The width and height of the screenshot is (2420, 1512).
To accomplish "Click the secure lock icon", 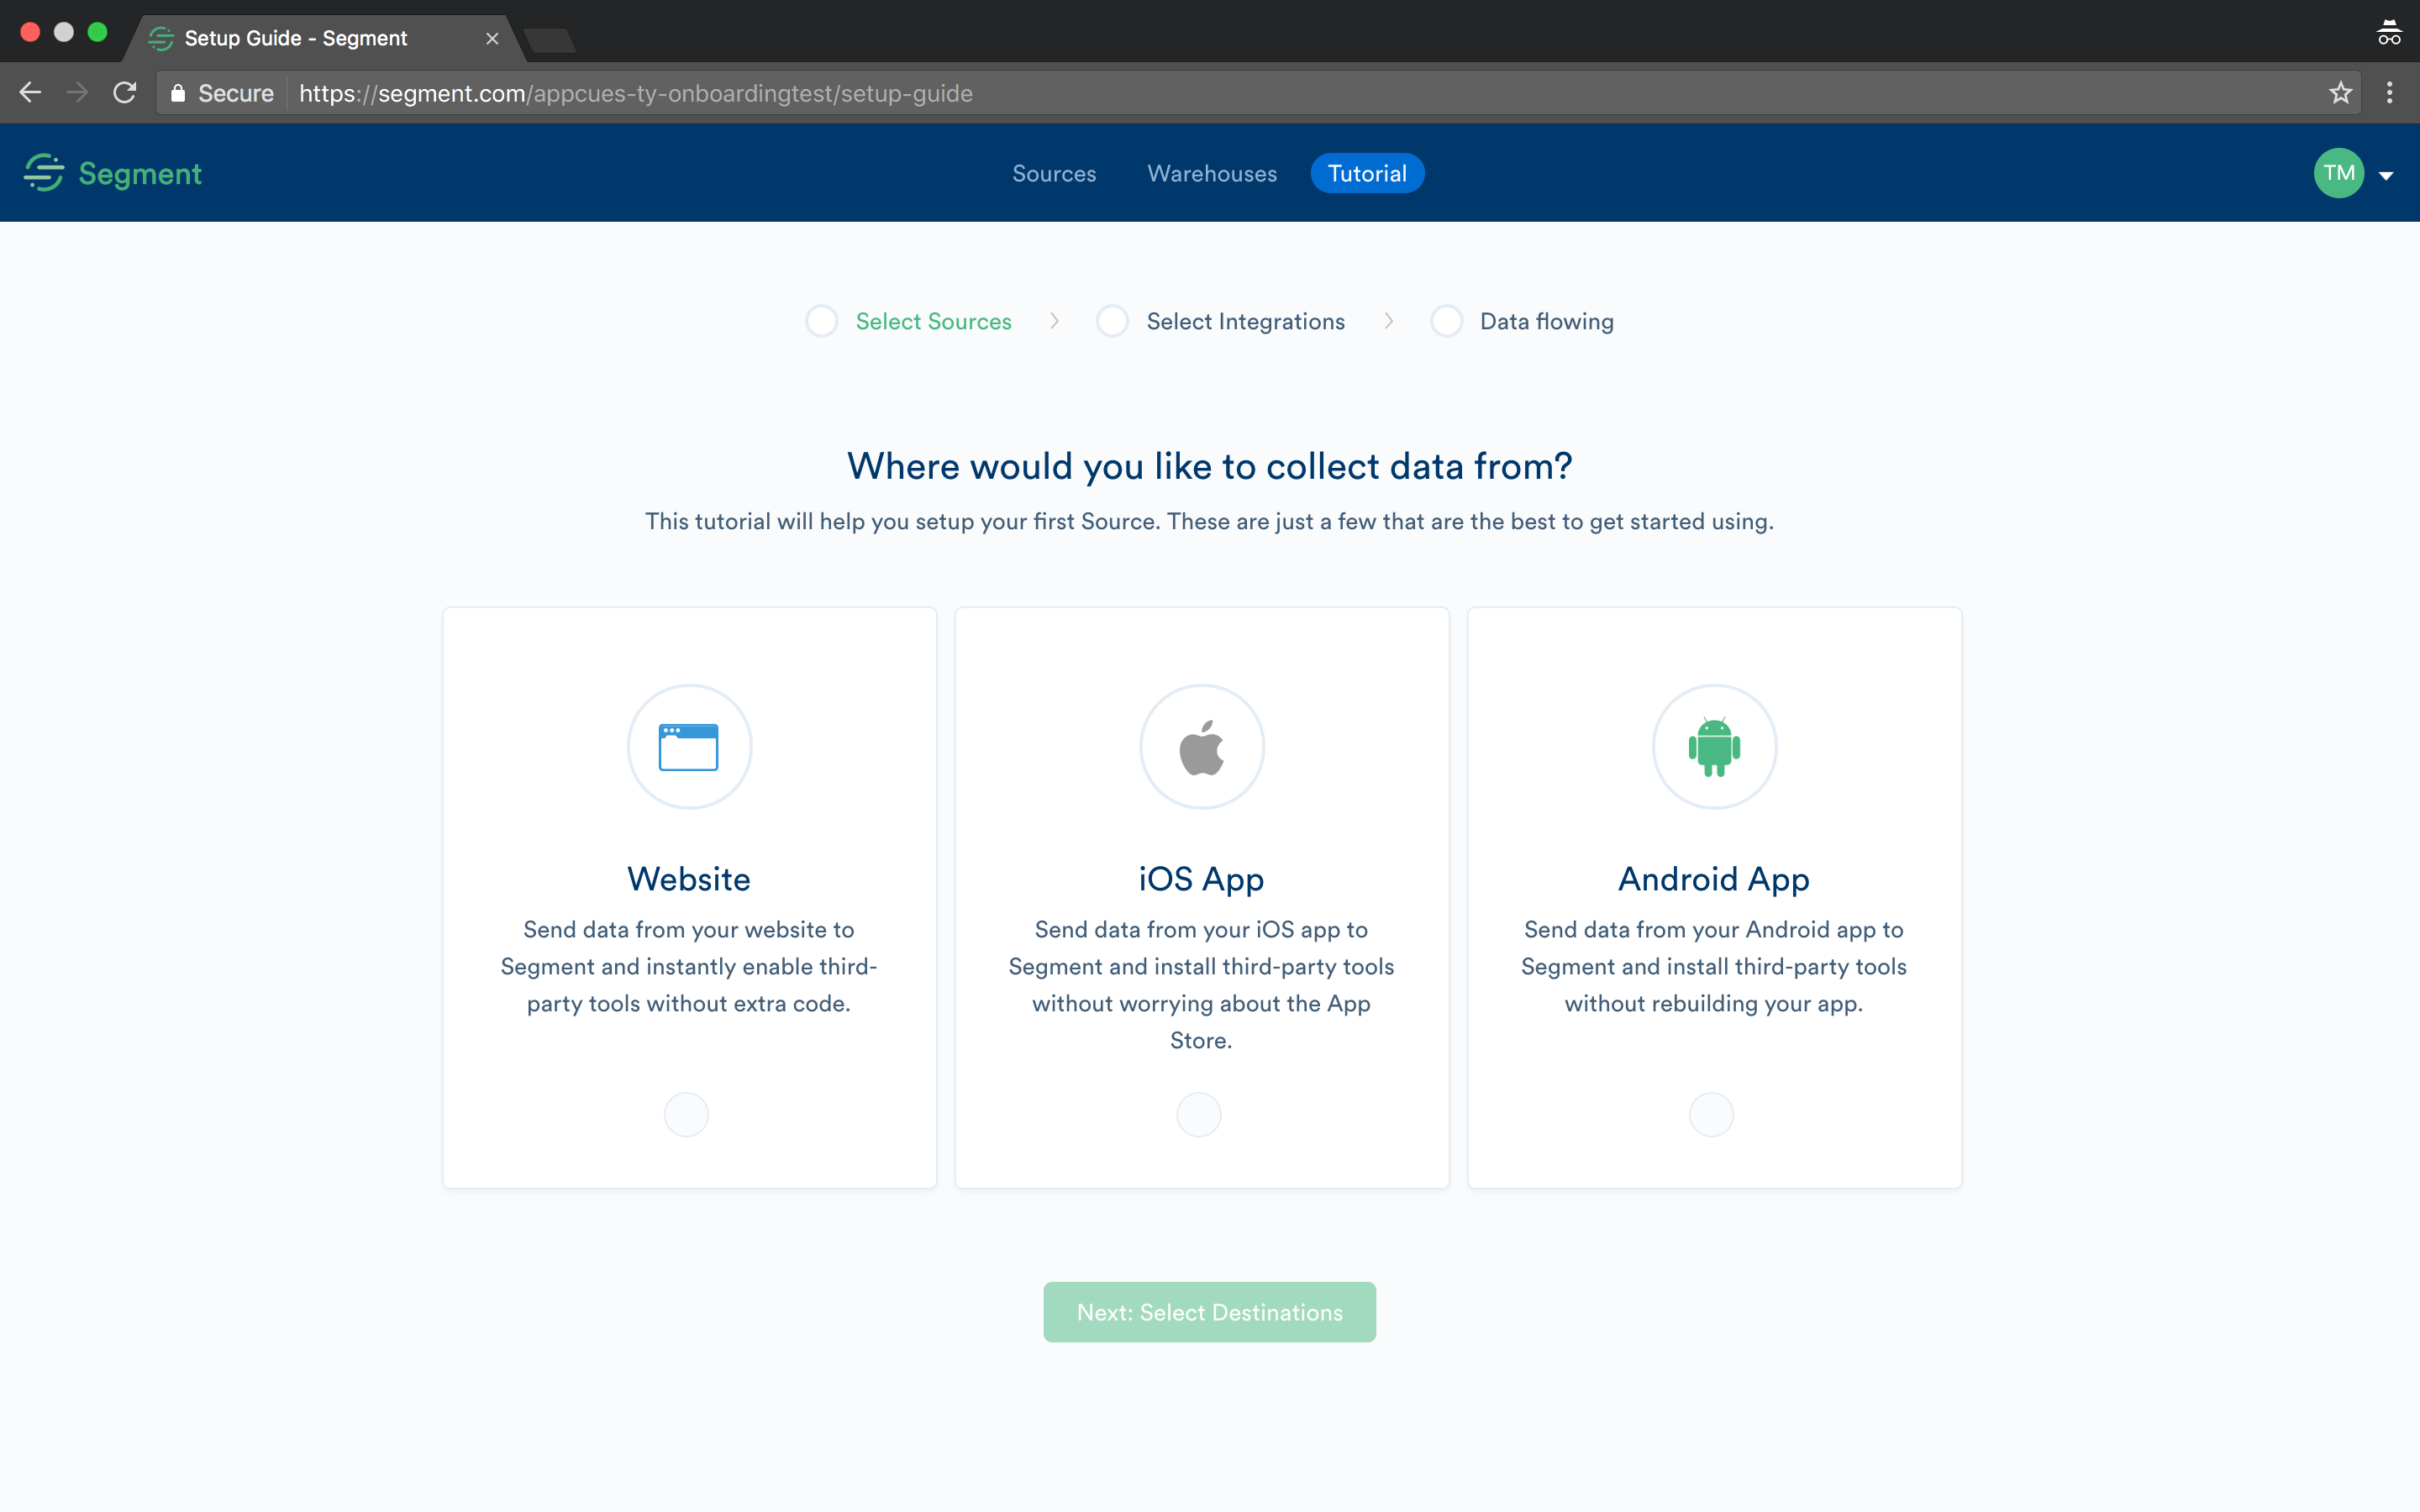I will (178, 93).
